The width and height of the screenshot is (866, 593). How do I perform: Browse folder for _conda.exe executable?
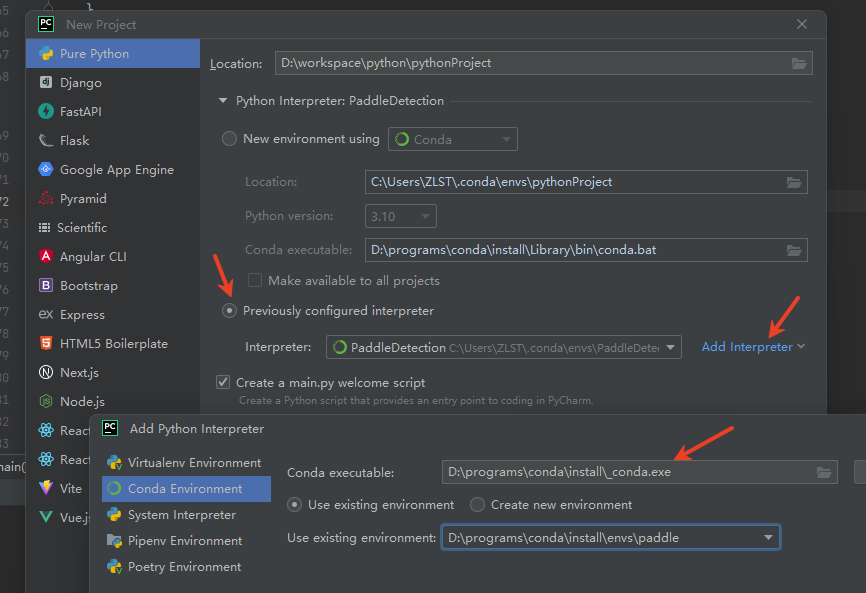coord(823,473)
